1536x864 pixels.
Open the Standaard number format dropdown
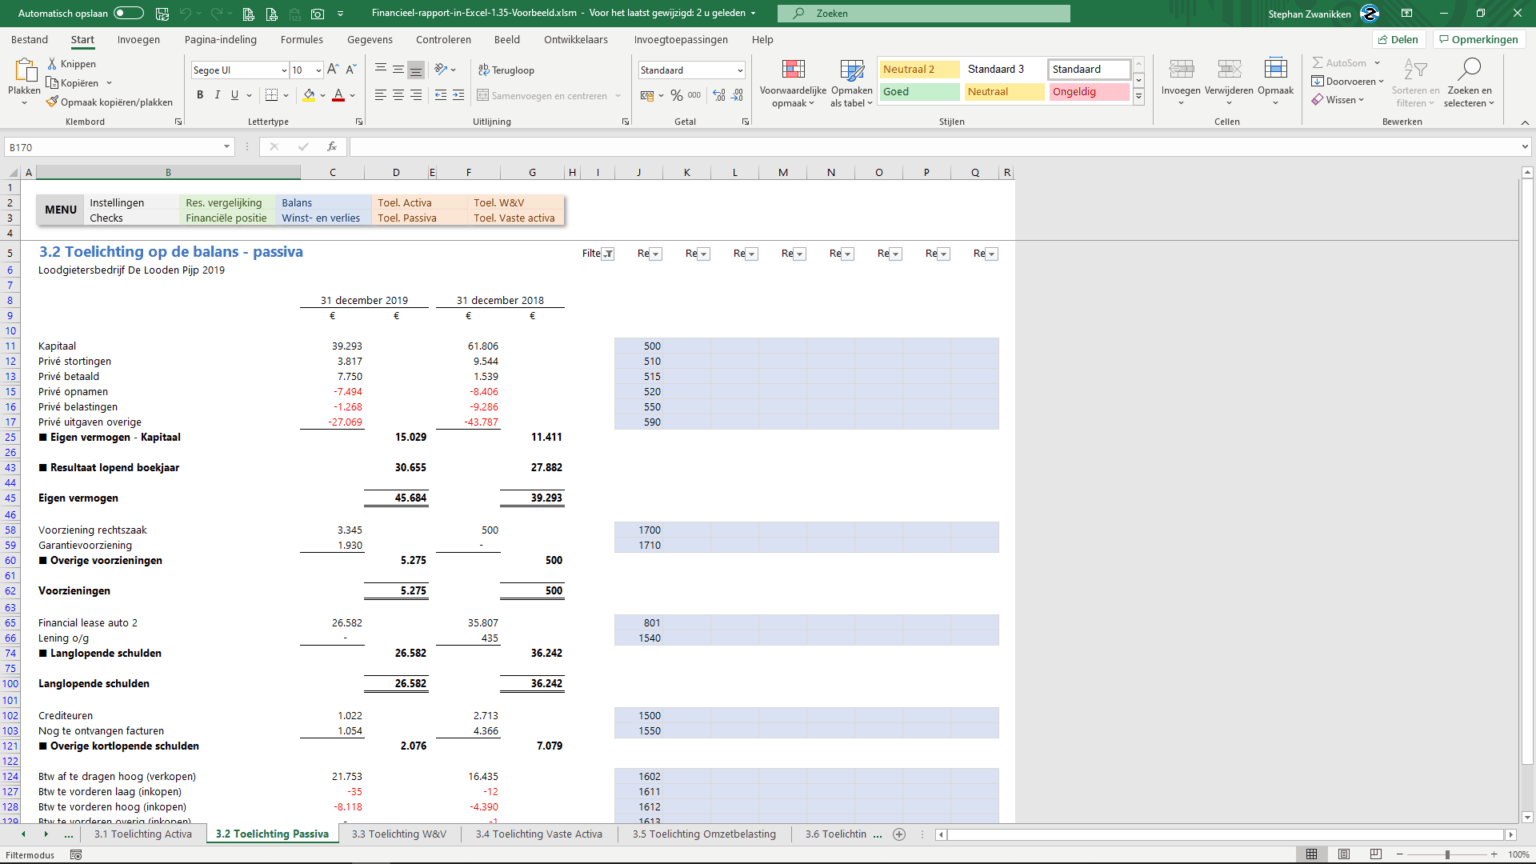click(741, 70)
